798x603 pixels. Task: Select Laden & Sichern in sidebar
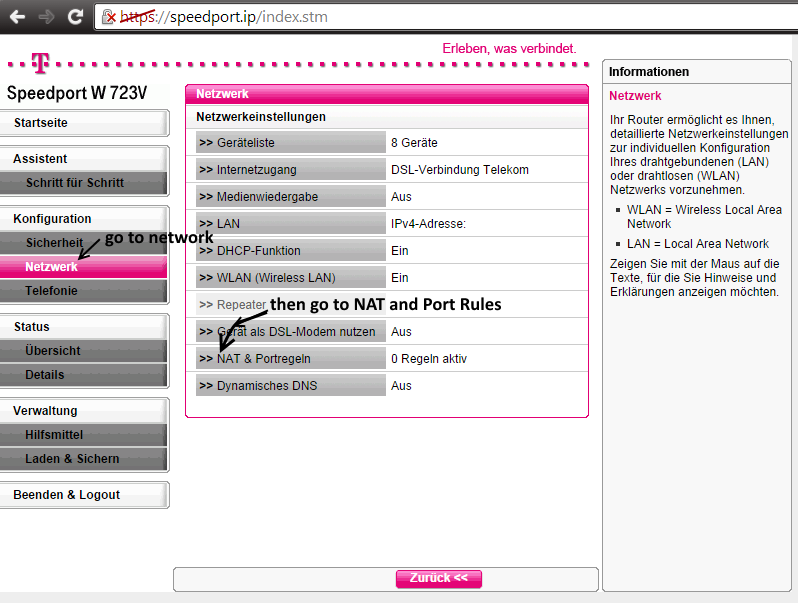(x=83, y=458)
